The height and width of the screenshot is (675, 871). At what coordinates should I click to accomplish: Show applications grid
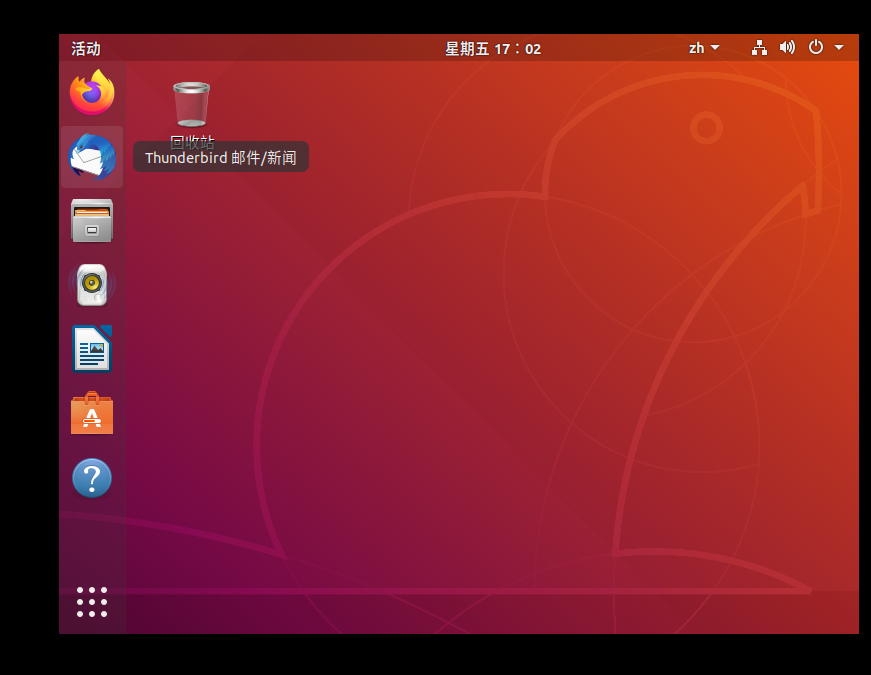[92, 602]
